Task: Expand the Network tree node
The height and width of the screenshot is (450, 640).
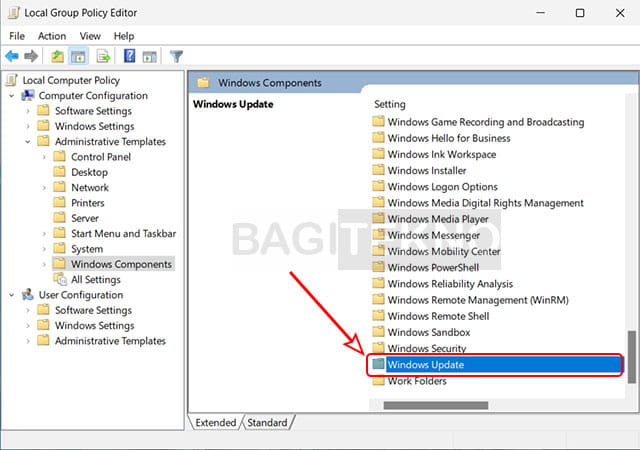Action: pyautogui.click(x=44, y=188)
